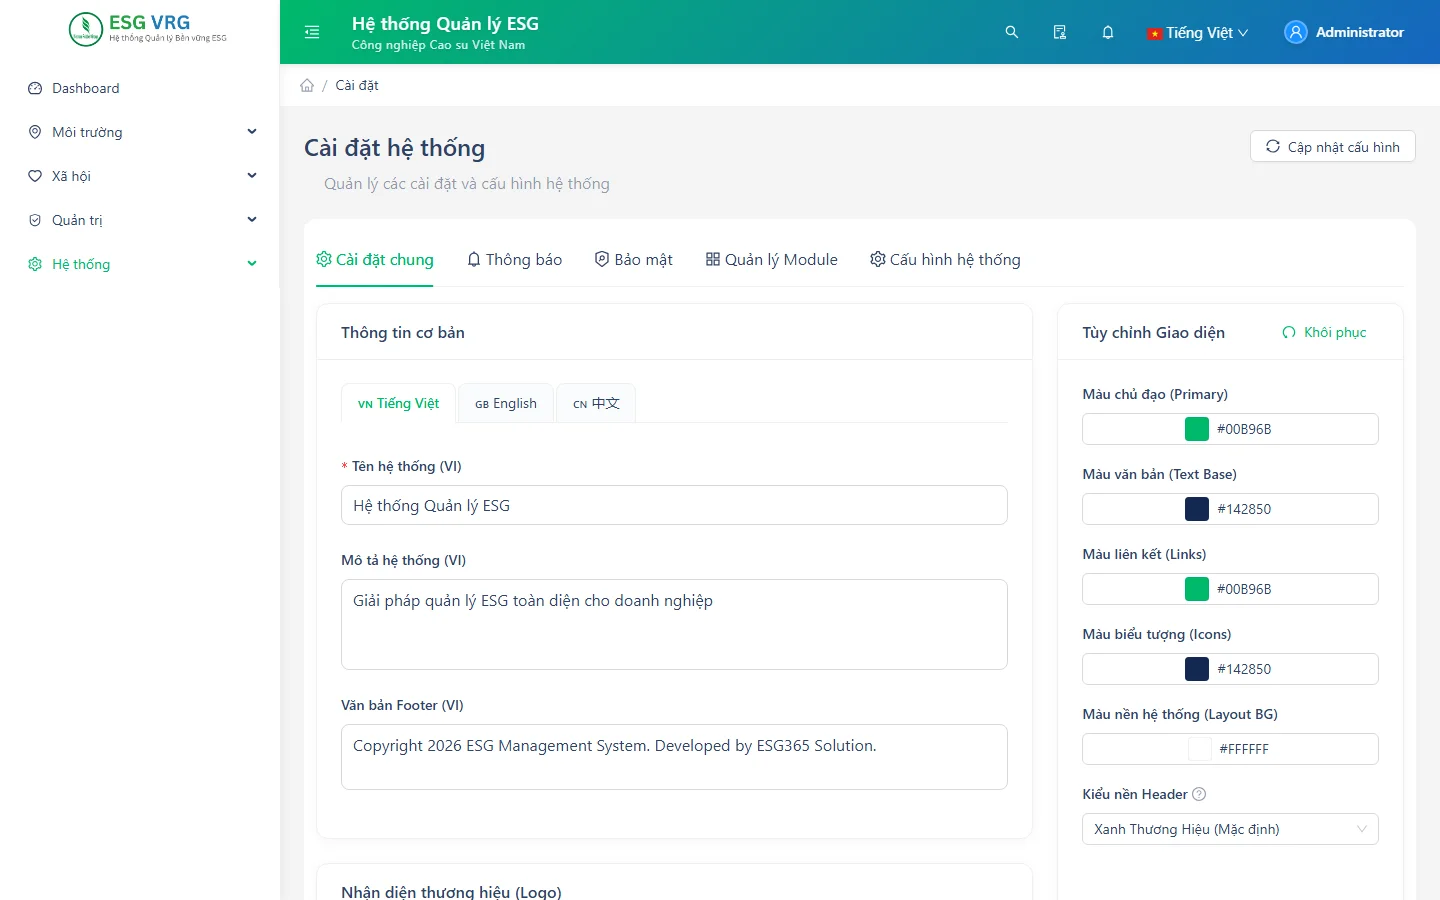Image resolution: width=1440 pixels, height=900 pixels.
Task: Click the Administrator user avatar icon
Action: (1296, 32)
